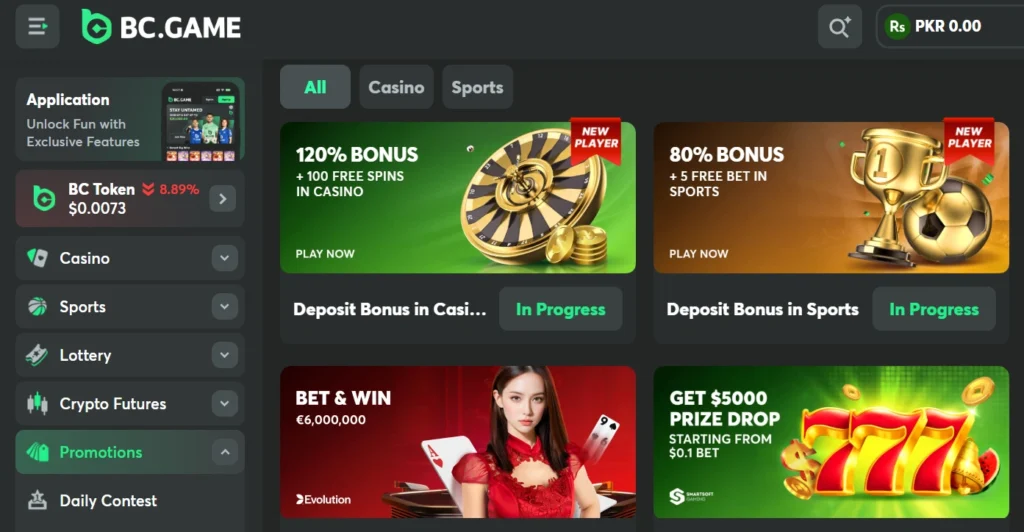Click In Progress for Casino deposit bonus

[560, 309]
